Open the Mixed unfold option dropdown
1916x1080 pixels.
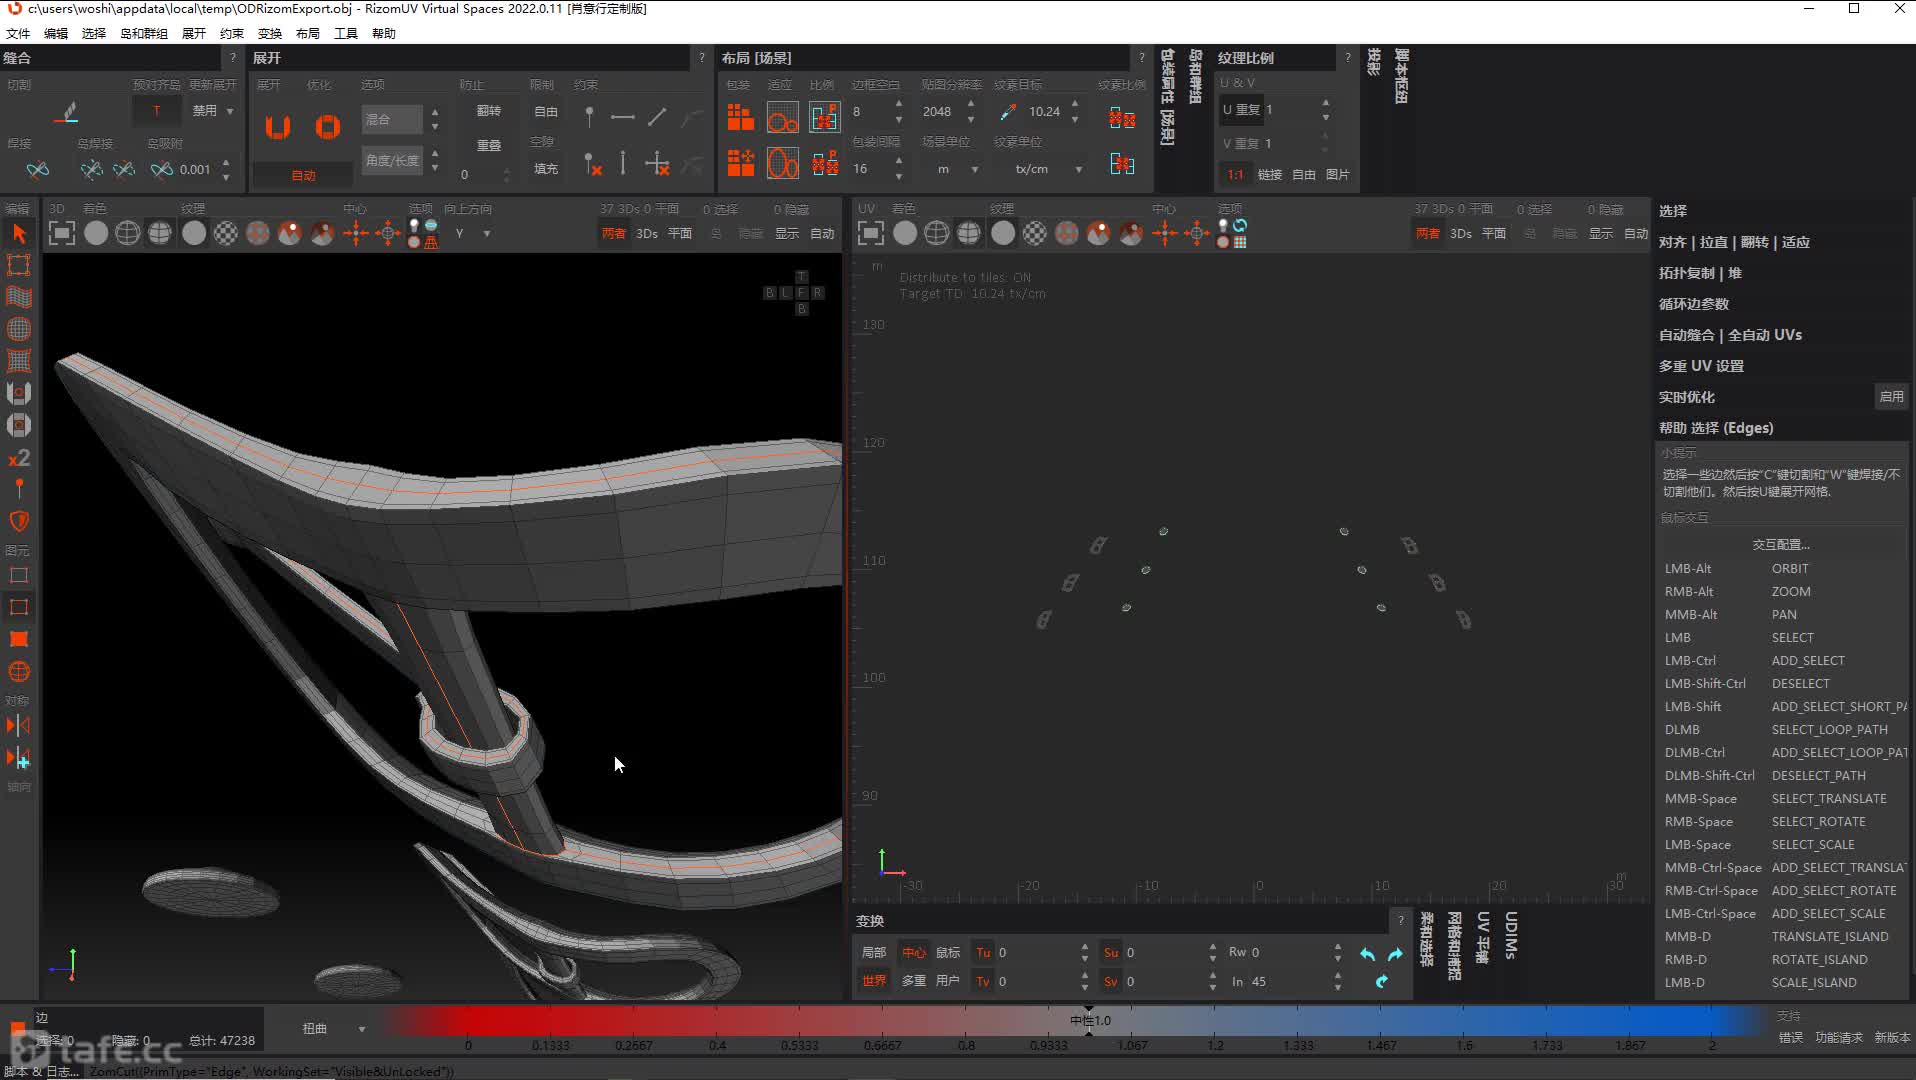click(x=392, y=119)
